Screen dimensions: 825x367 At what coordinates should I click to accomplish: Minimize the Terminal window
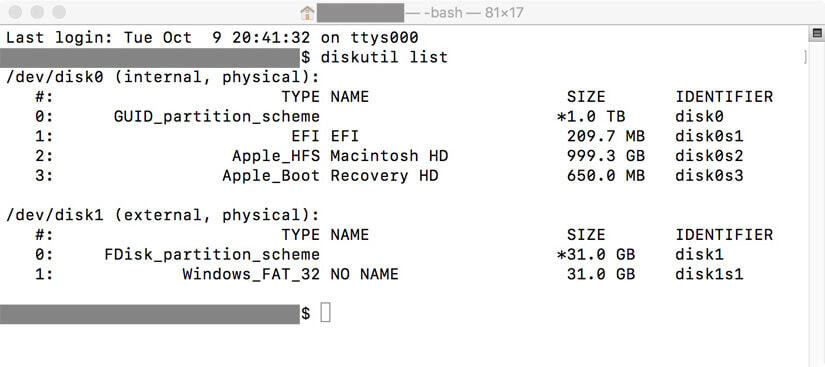[x=37, y=12]
